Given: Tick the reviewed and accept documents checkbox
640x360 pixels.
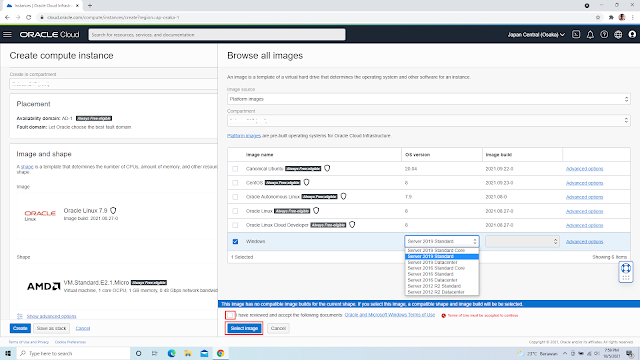Looking at the screenshot, I should (x=230, y=315).
